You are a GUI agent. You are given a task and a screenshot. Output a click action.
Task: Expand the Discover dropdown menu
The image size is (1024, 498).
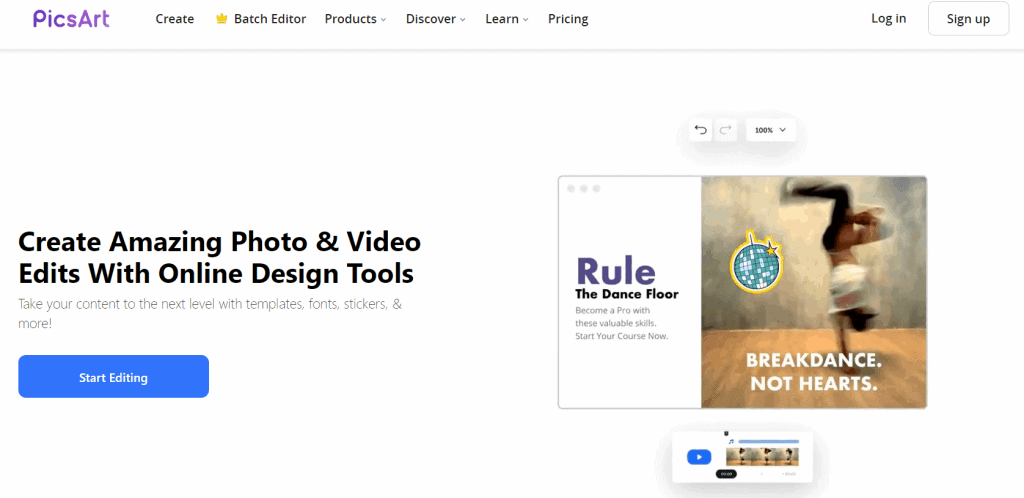coord(436,19)
